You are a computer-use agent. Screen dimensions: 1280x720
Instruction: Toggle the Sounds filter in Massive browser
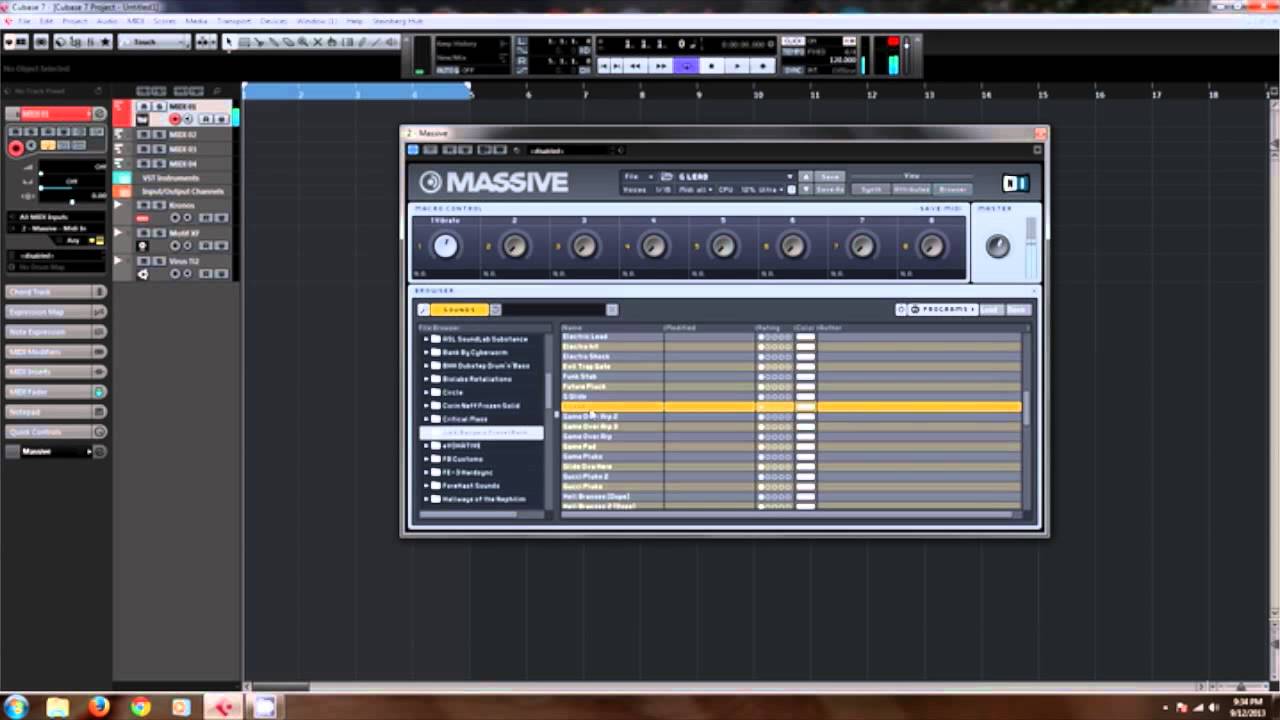coord(459,308)
